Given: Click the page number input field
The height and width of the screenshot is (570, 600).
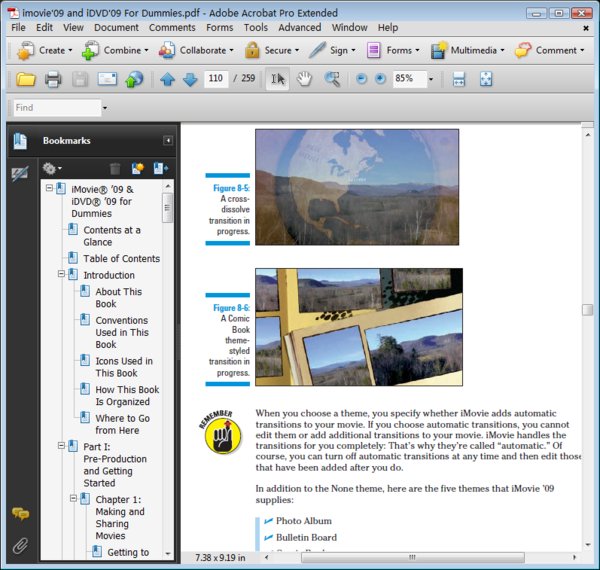Looking at the screenshot, I should coord(215,79).
